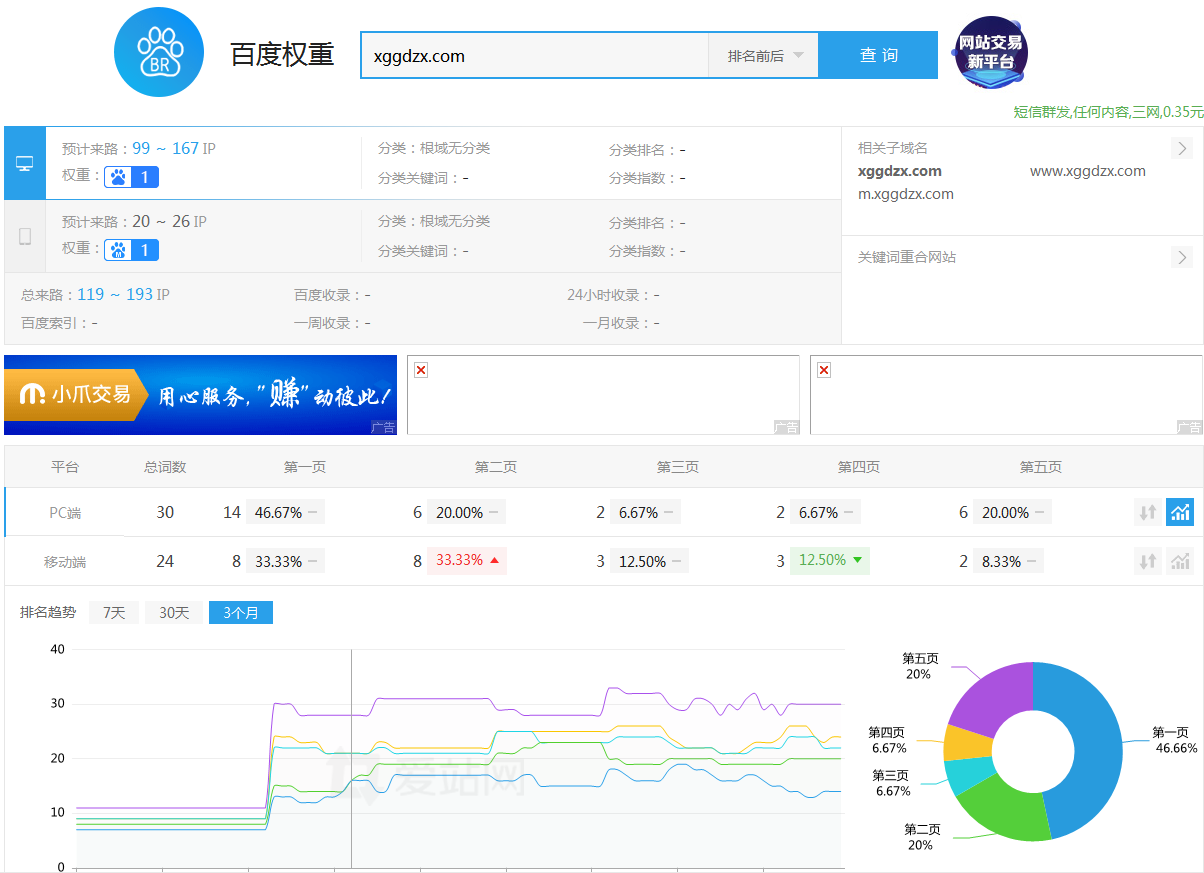The height and width of the screenshot is (873, 1204).
Task: Open the www.xggdzx.com subdomain link
Action: [x=1087, y=171]
